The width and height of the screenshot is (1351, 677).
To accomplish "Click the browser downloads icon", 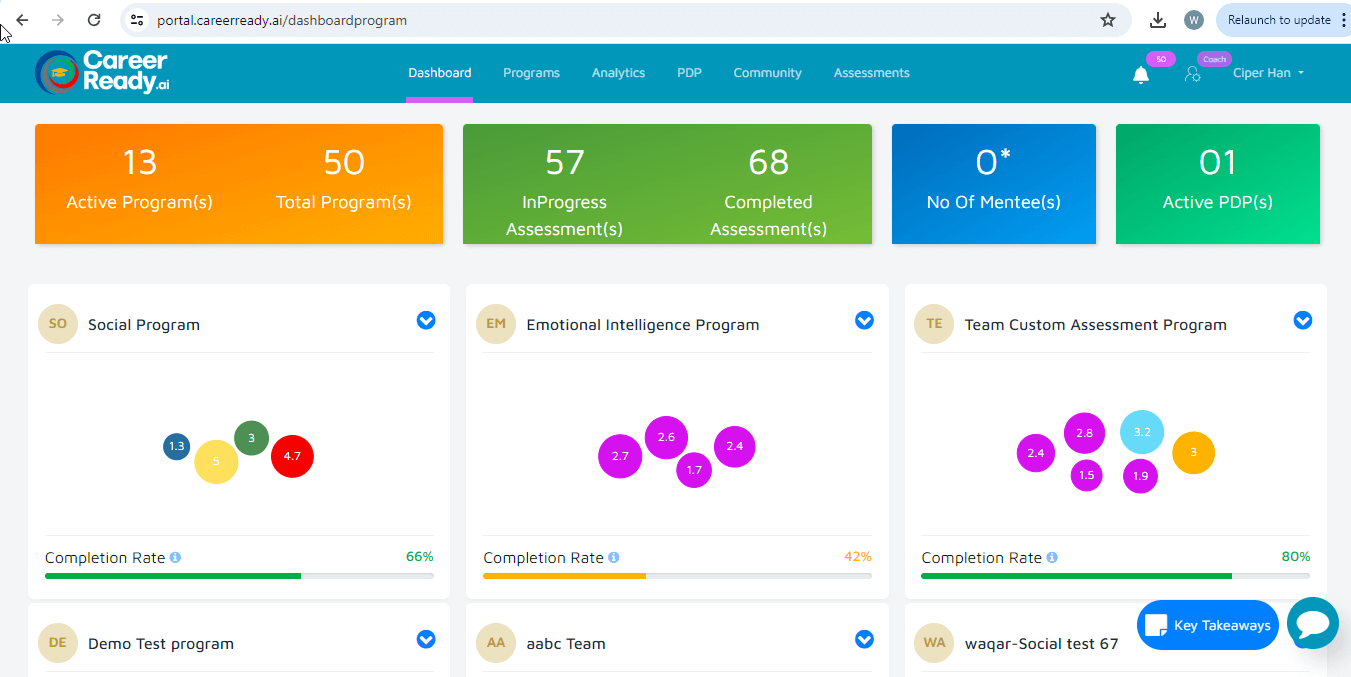I will click(1158, 20).
